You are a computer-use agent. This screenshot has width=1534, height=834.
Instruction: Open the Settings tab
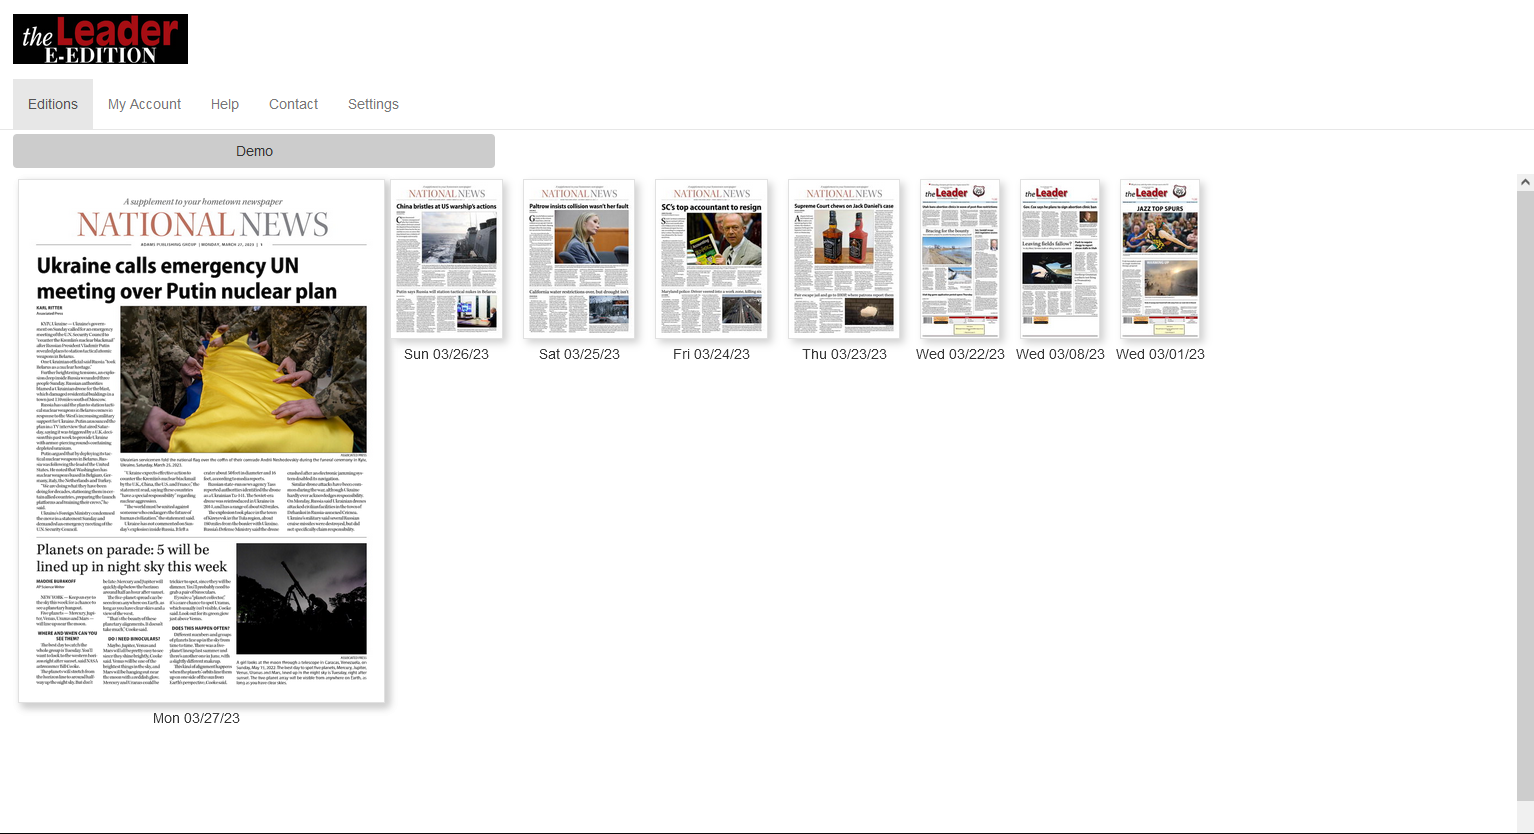(373, 104)
